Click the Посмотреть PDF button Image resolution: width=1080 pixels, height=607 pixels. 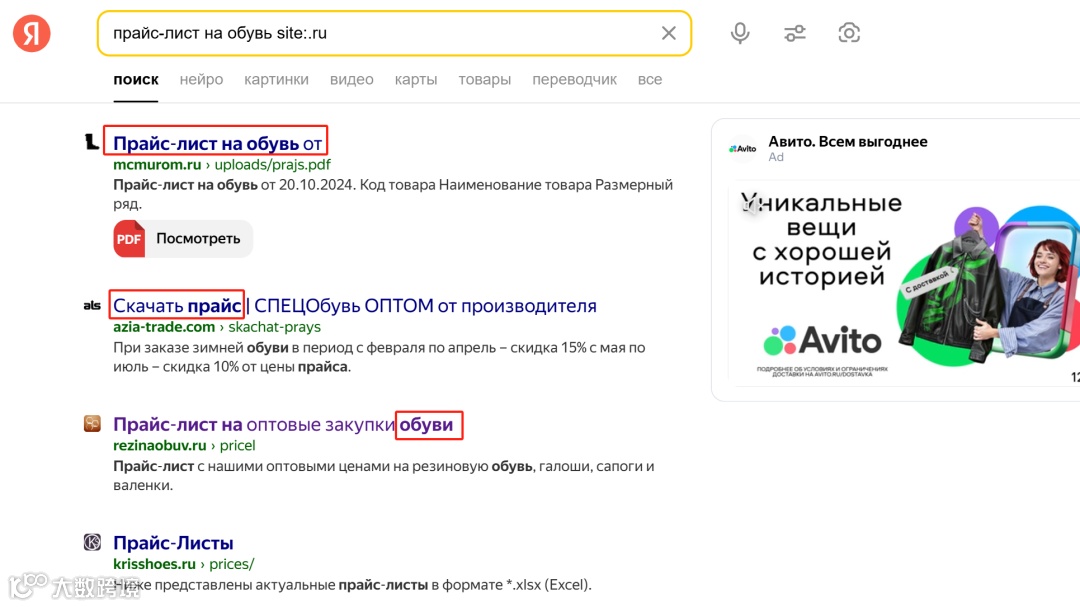point(183,238)
